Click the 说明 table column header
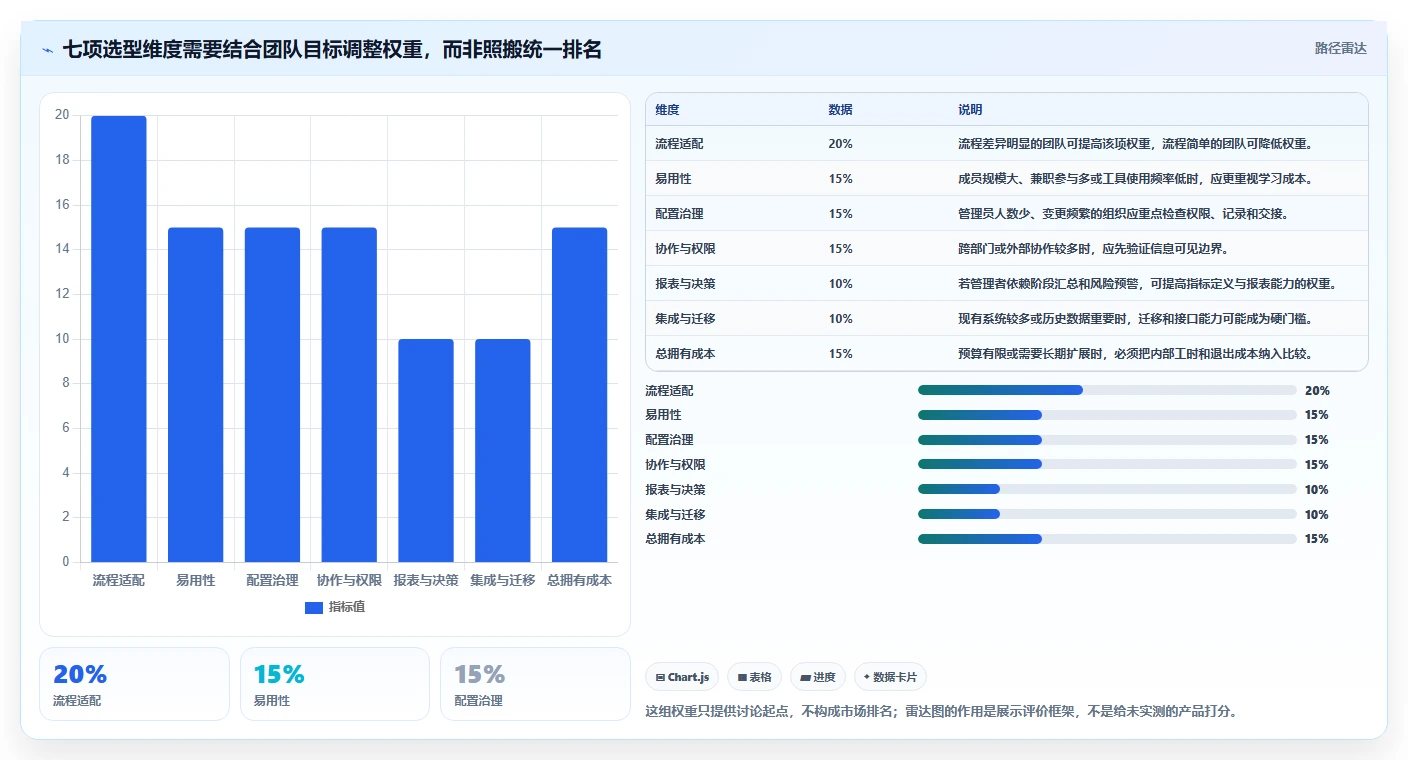This screenshot has width=1408, height=760. [x=970, y=110]
